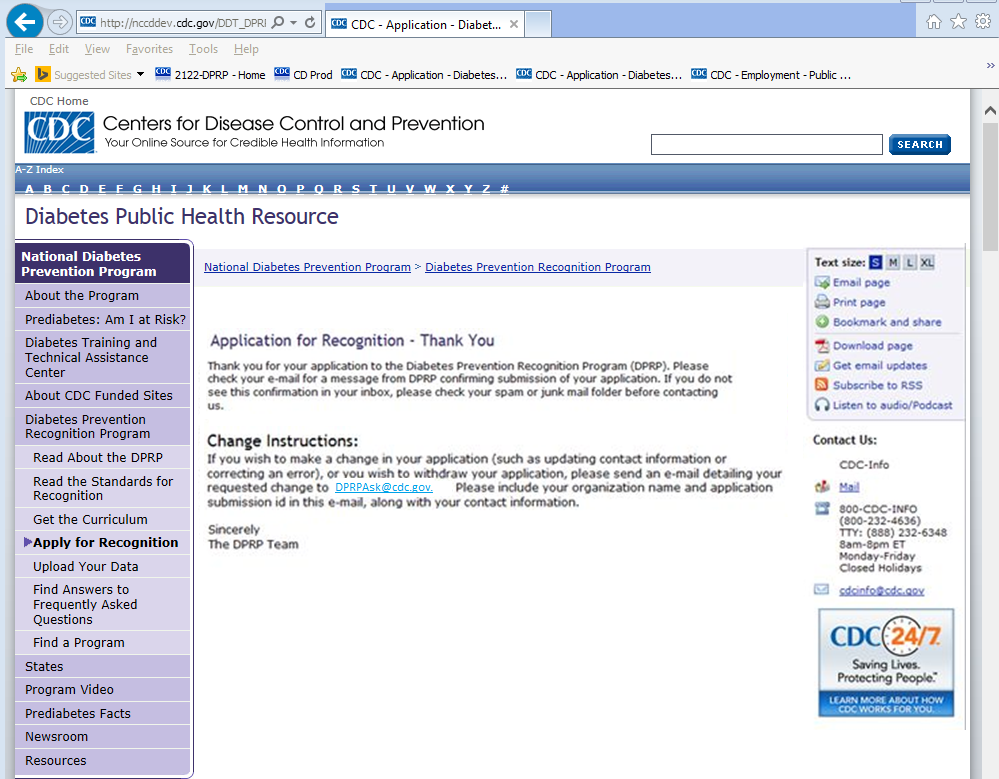999x779 pixels.
Task: Click the Print page printer icon
Action: (x=822, y=302)
